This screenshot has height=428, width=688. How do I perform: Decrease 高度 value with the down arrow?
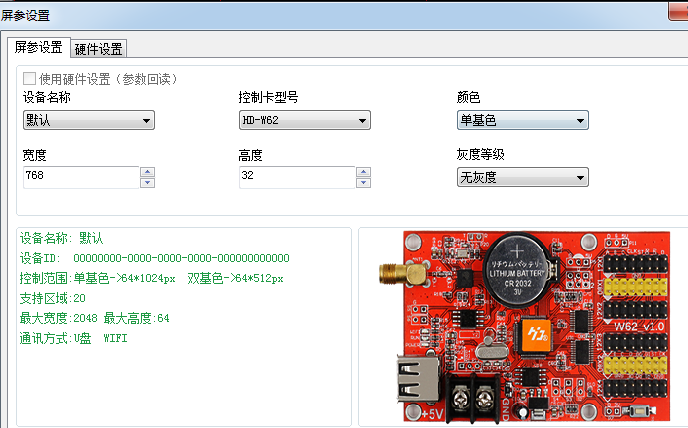(364, 182)
